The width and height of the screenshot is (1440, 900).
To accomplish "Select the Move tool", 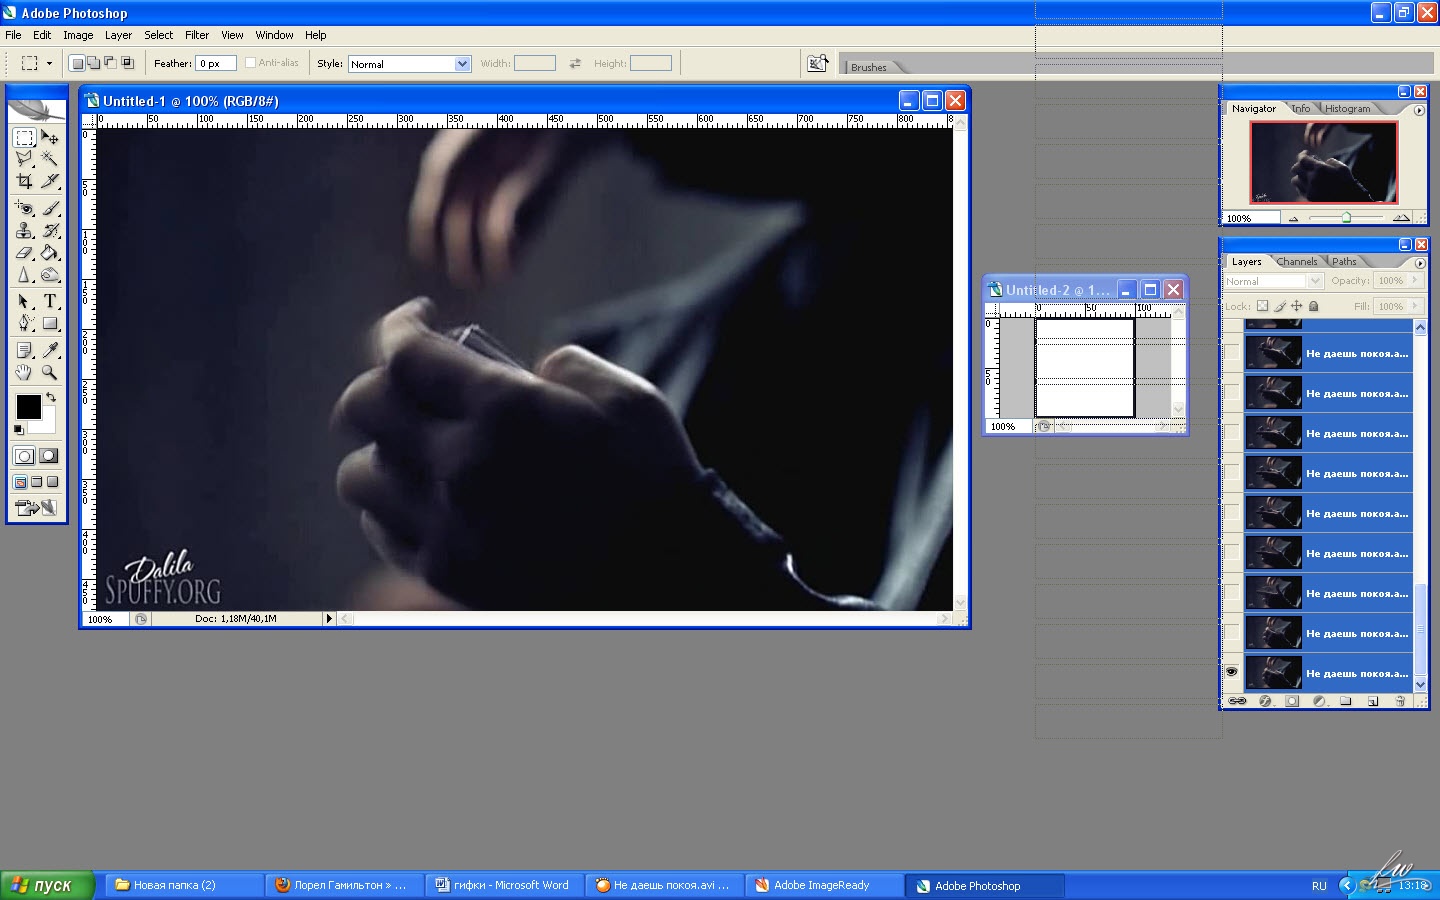I will (50, 138).
